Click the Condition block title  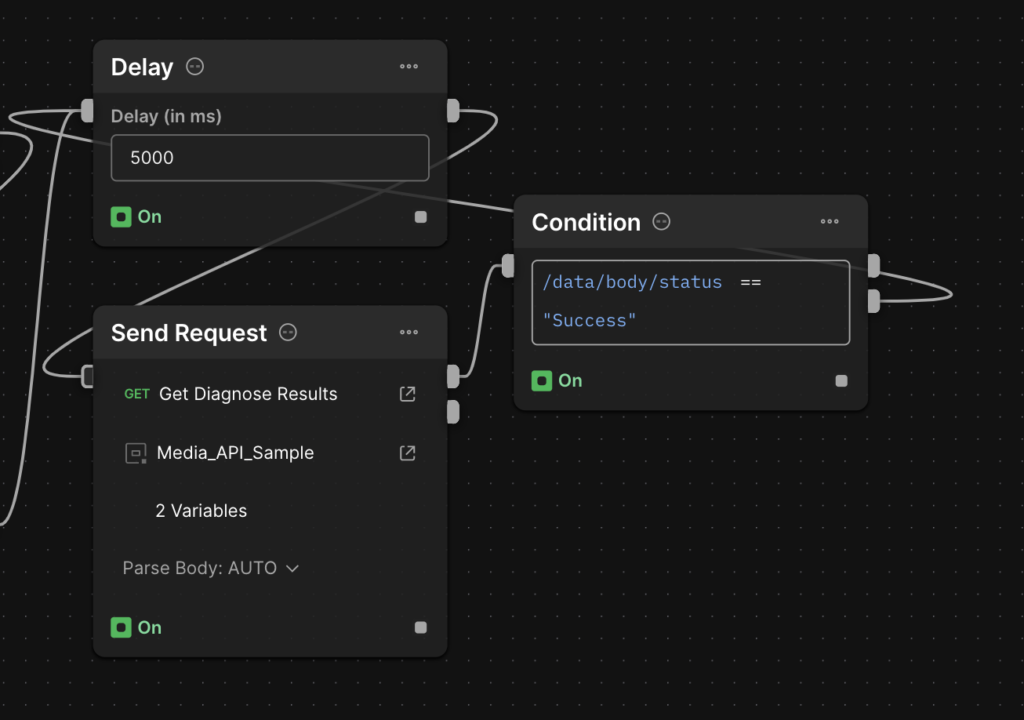[586, 222]
